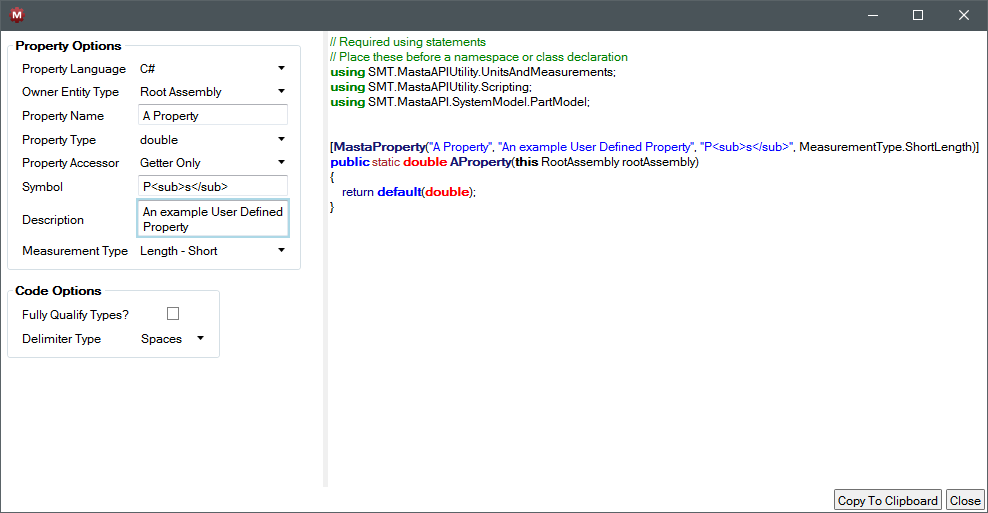Click the 'Measurement Type' label

(x=75, y=251)
